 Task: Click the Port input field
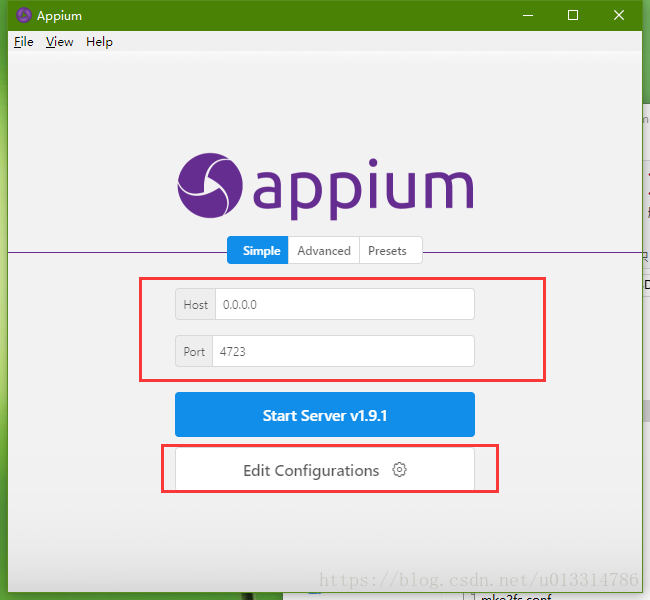coord(343,351)
